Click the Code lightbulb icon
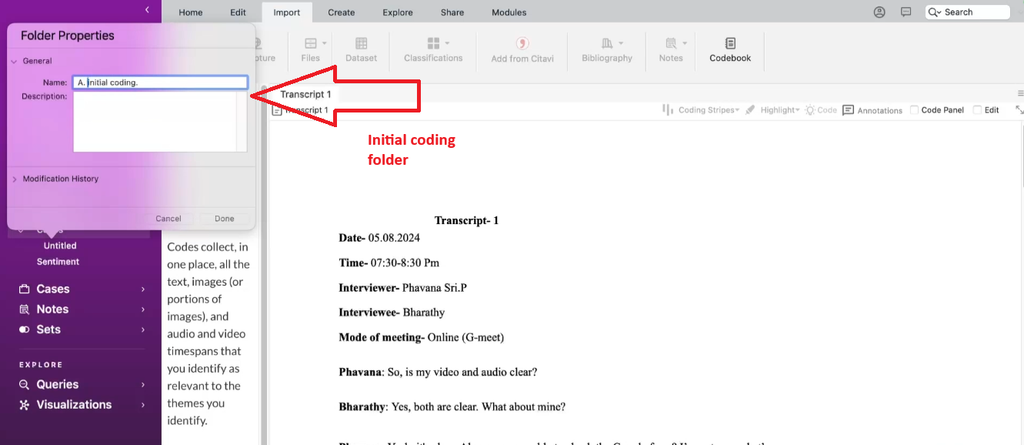Screen dimensions: 1024x445 click(x=810, y=110)
